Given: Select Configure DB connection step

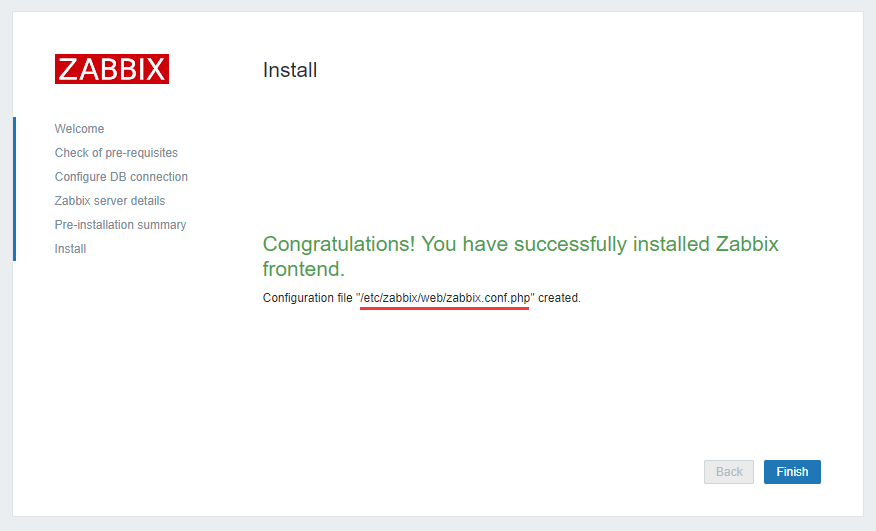Looking at the screenshot, I should [x=121, y=177].
